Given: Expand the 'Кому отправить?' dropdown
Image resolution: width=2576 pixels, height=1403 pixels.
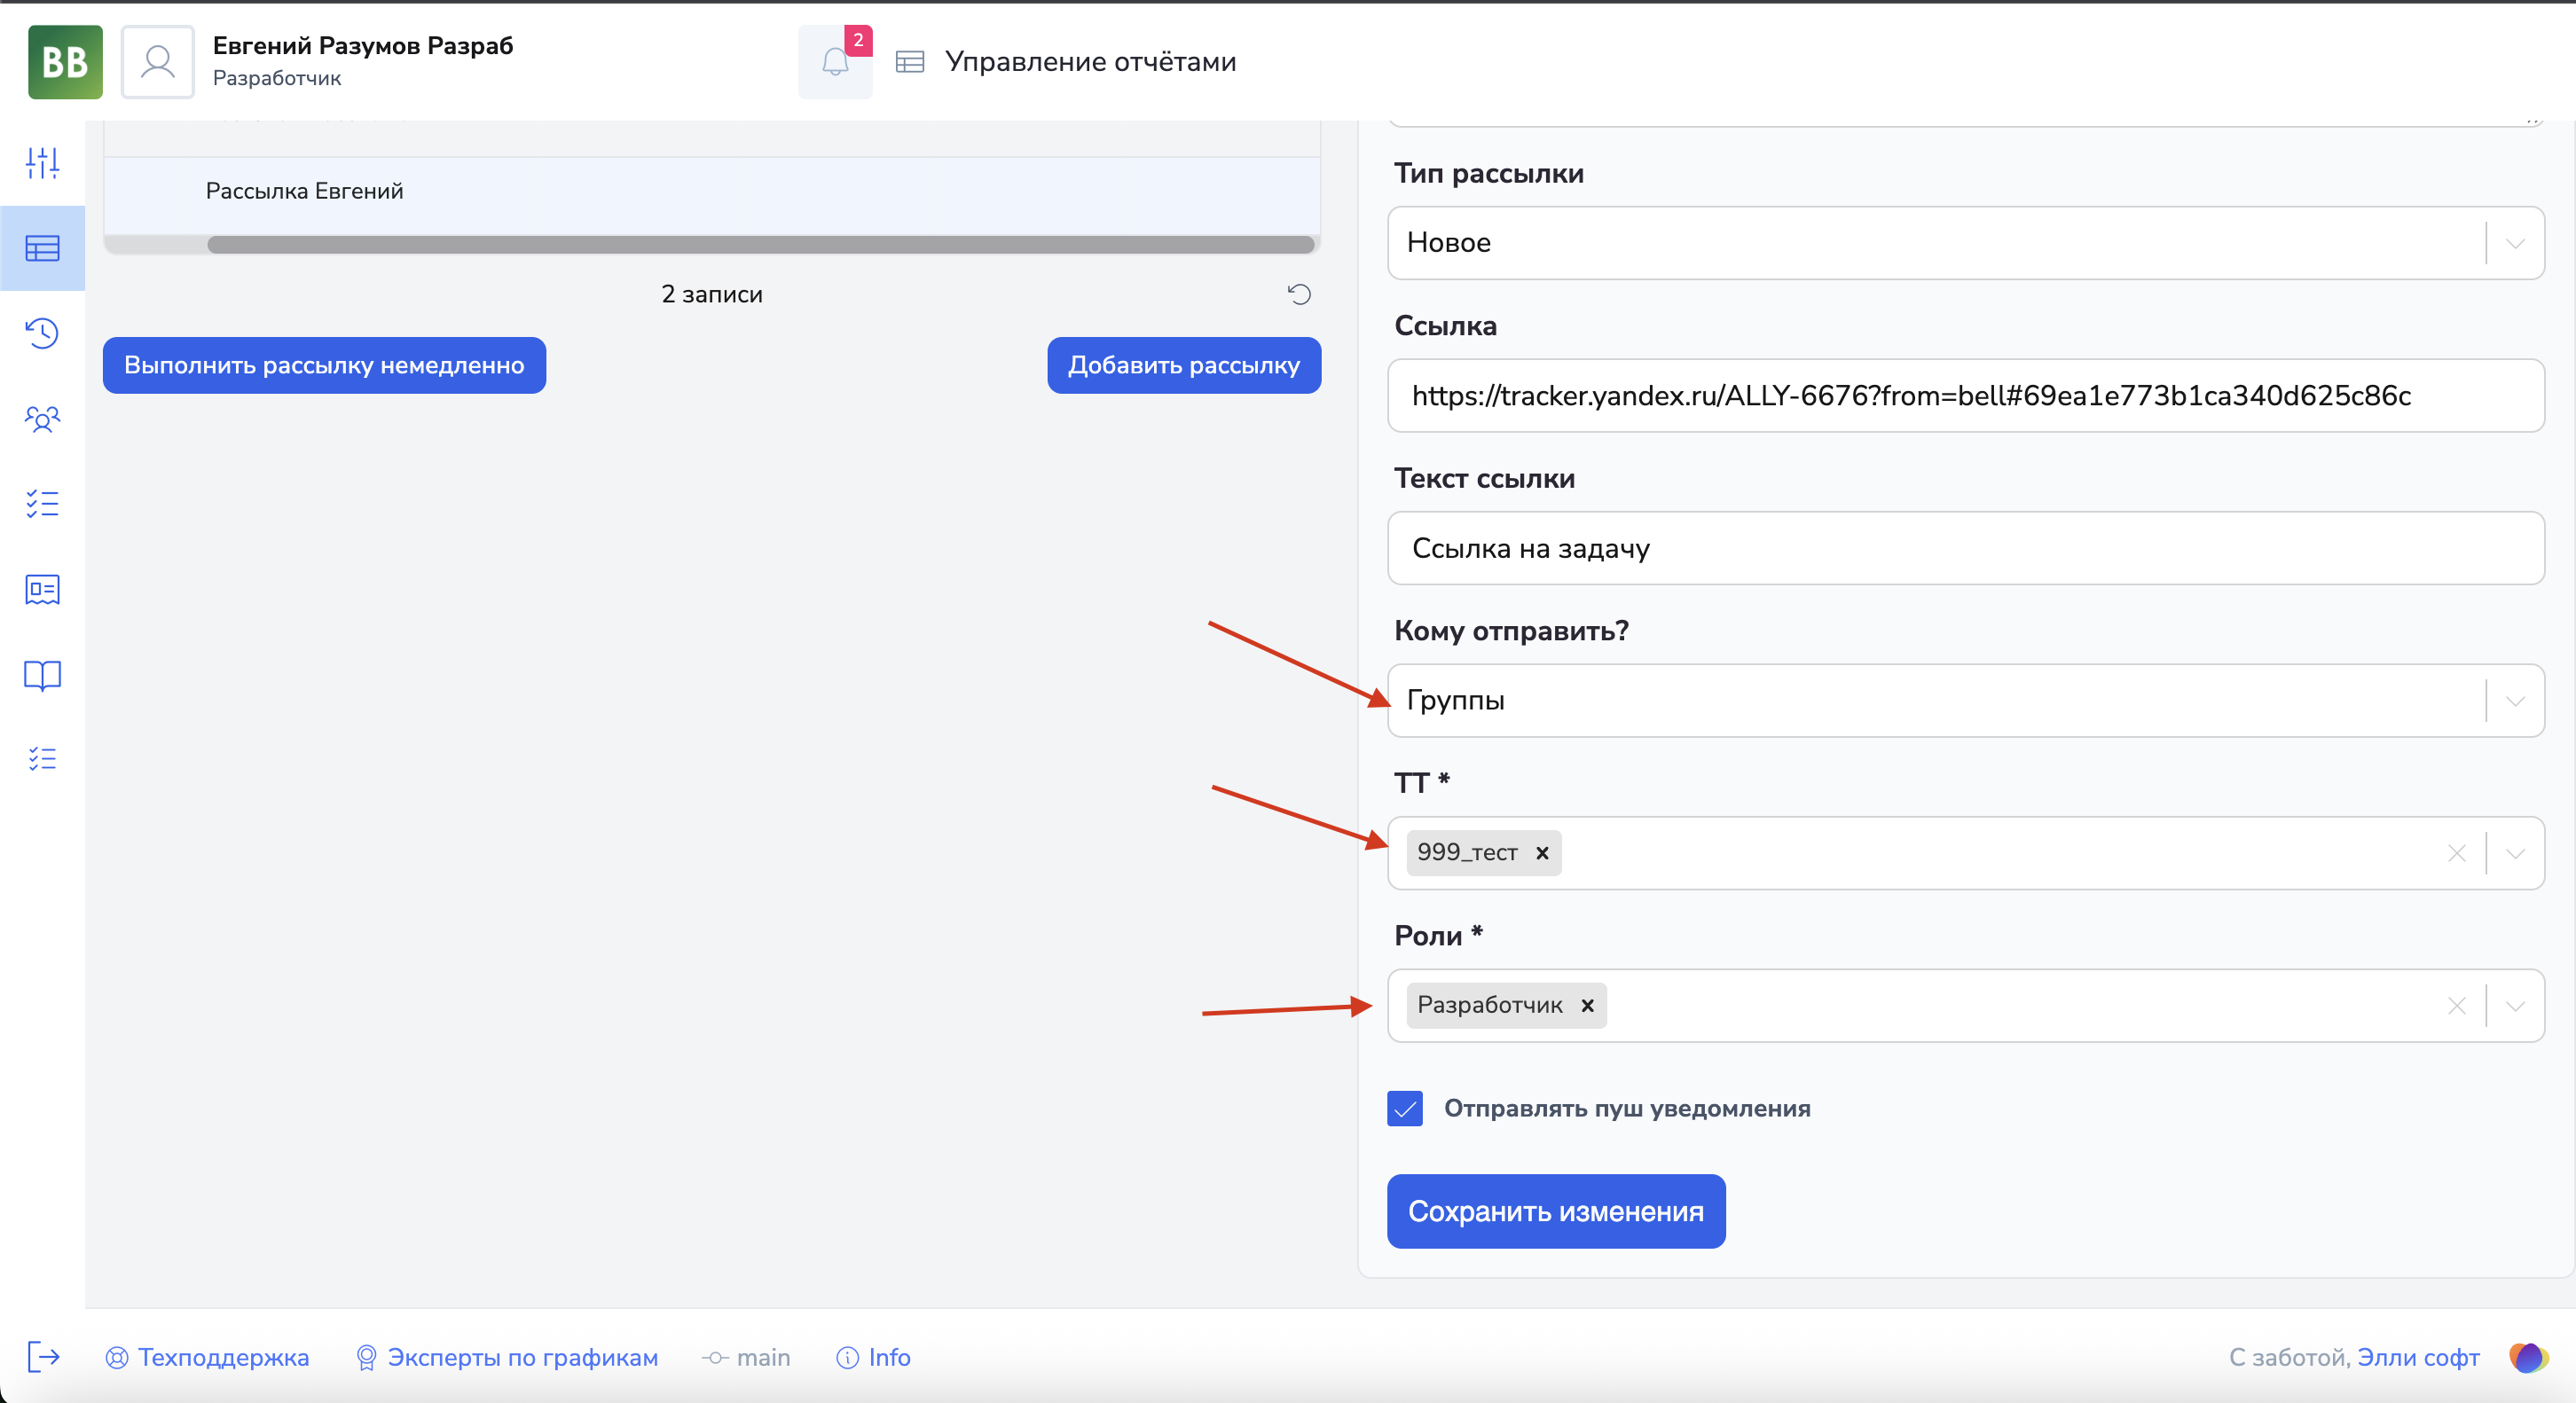Looking at the screenshot, I should coord(2514,701).
